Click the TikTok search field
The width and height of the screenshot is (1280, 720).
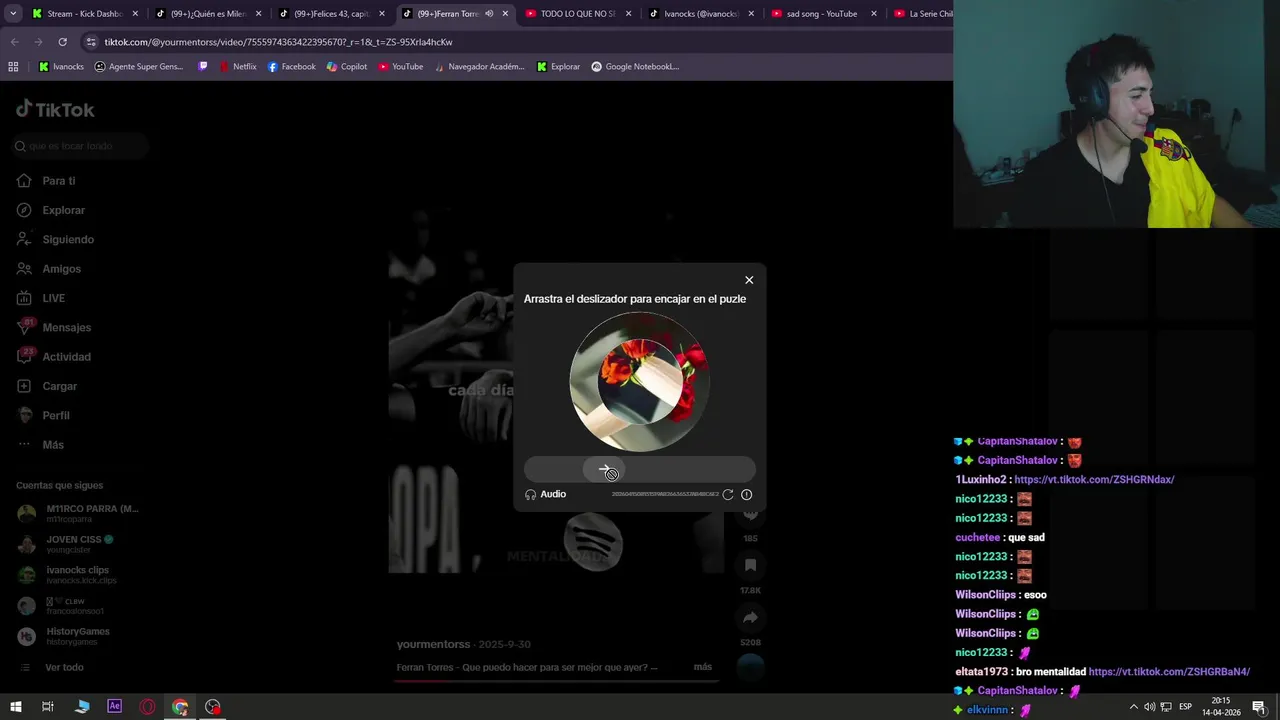(80, 146)
